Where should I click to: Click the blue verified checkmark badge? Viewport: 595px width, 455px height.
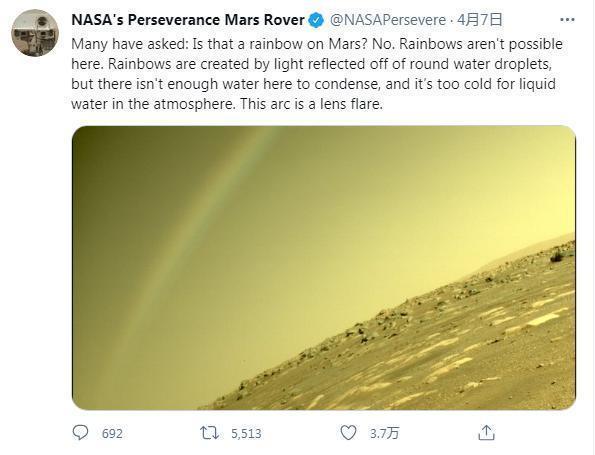(x=316, y=20)
